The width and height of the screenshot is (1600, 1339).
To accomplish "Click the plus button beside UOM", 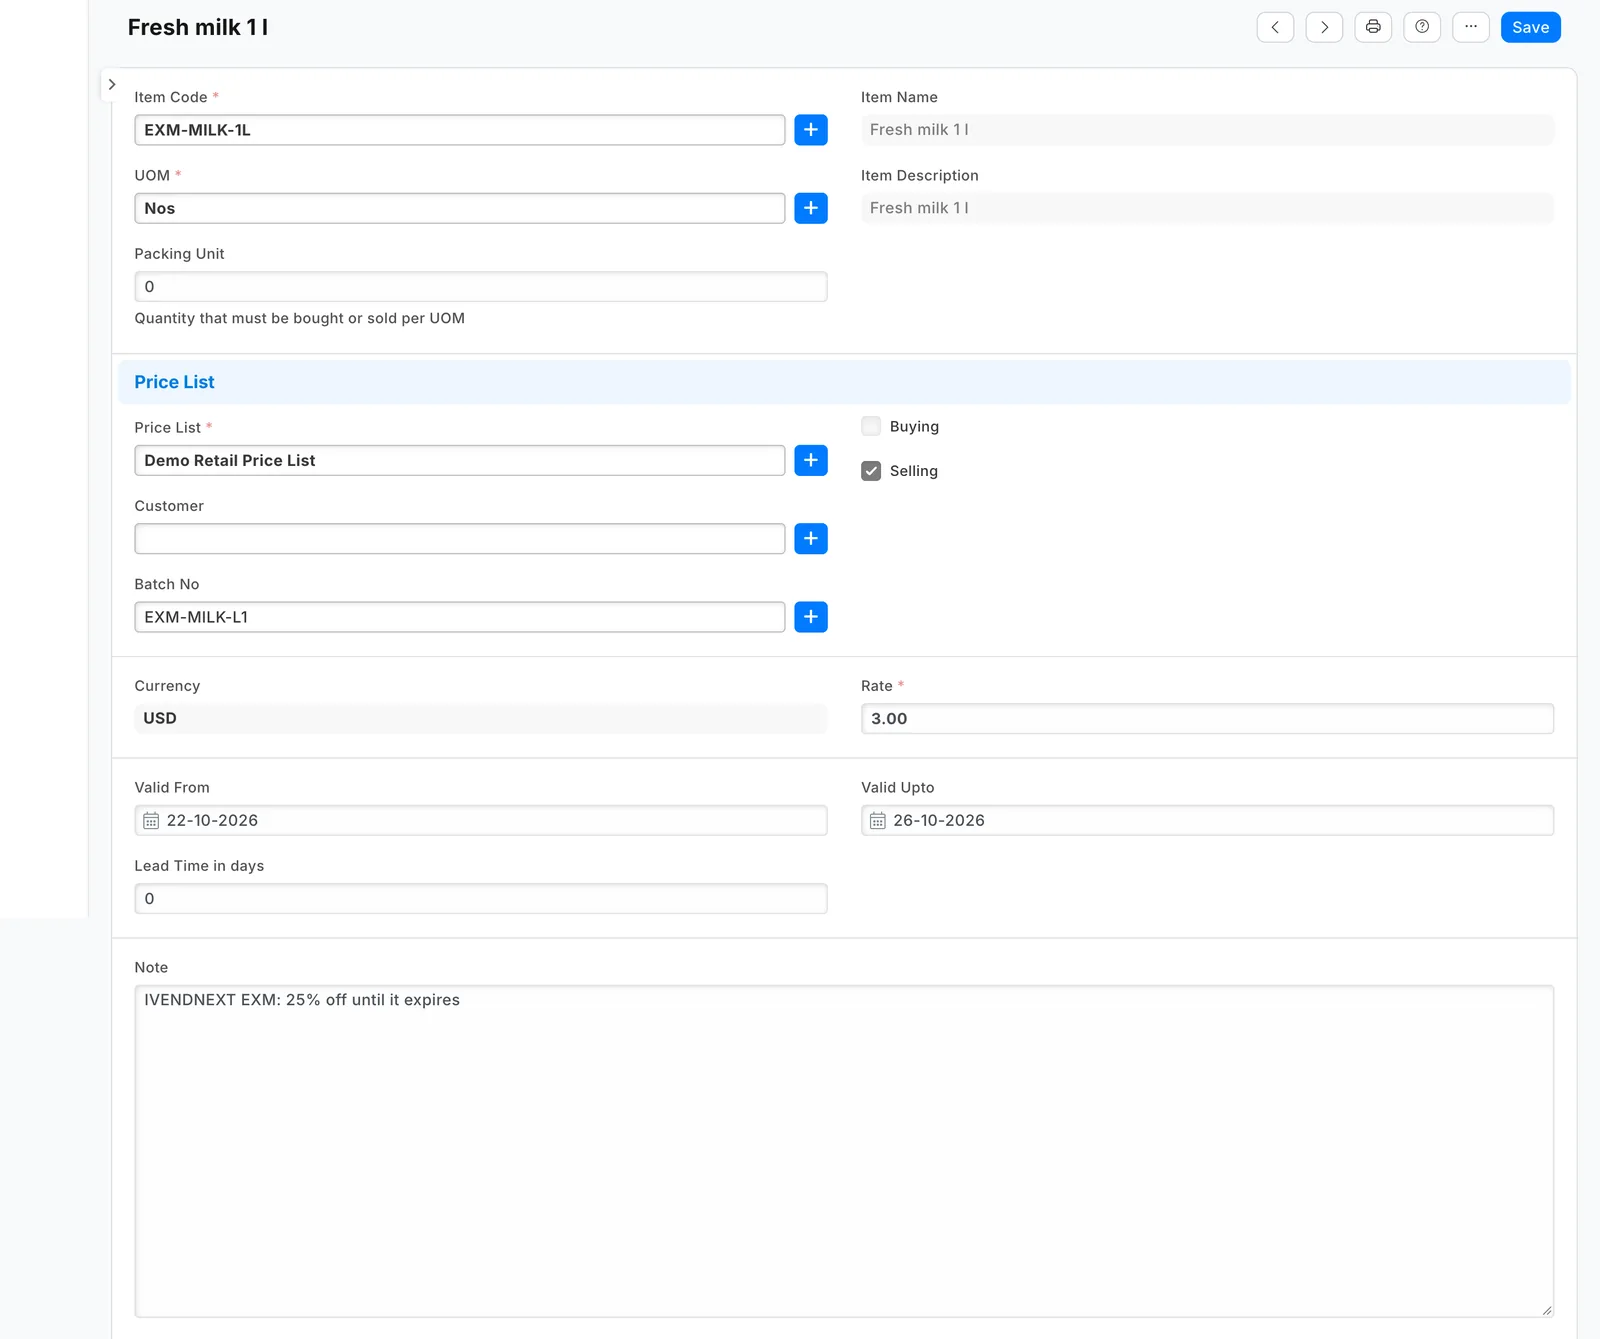I will pos(811,208).
